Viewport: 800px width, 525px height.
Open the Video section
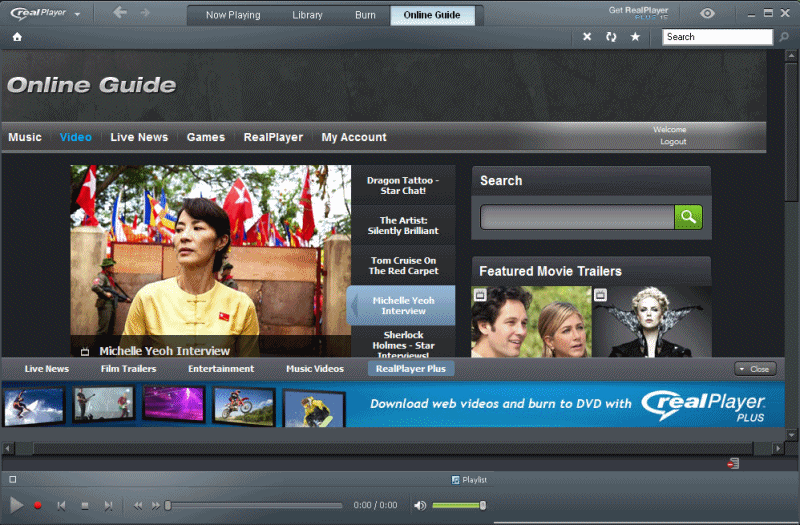(76, 137)
